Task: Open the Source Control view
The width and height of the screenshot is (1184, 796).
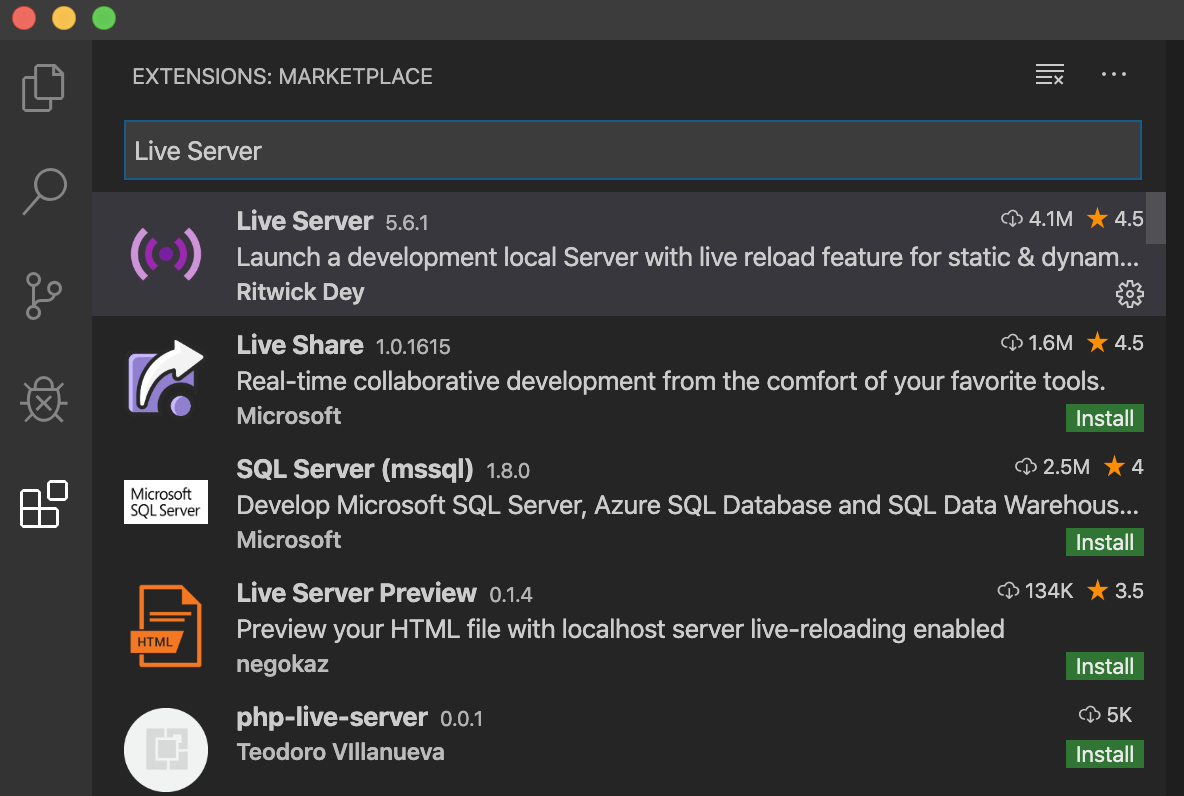Action: click(x=43, y=295)
